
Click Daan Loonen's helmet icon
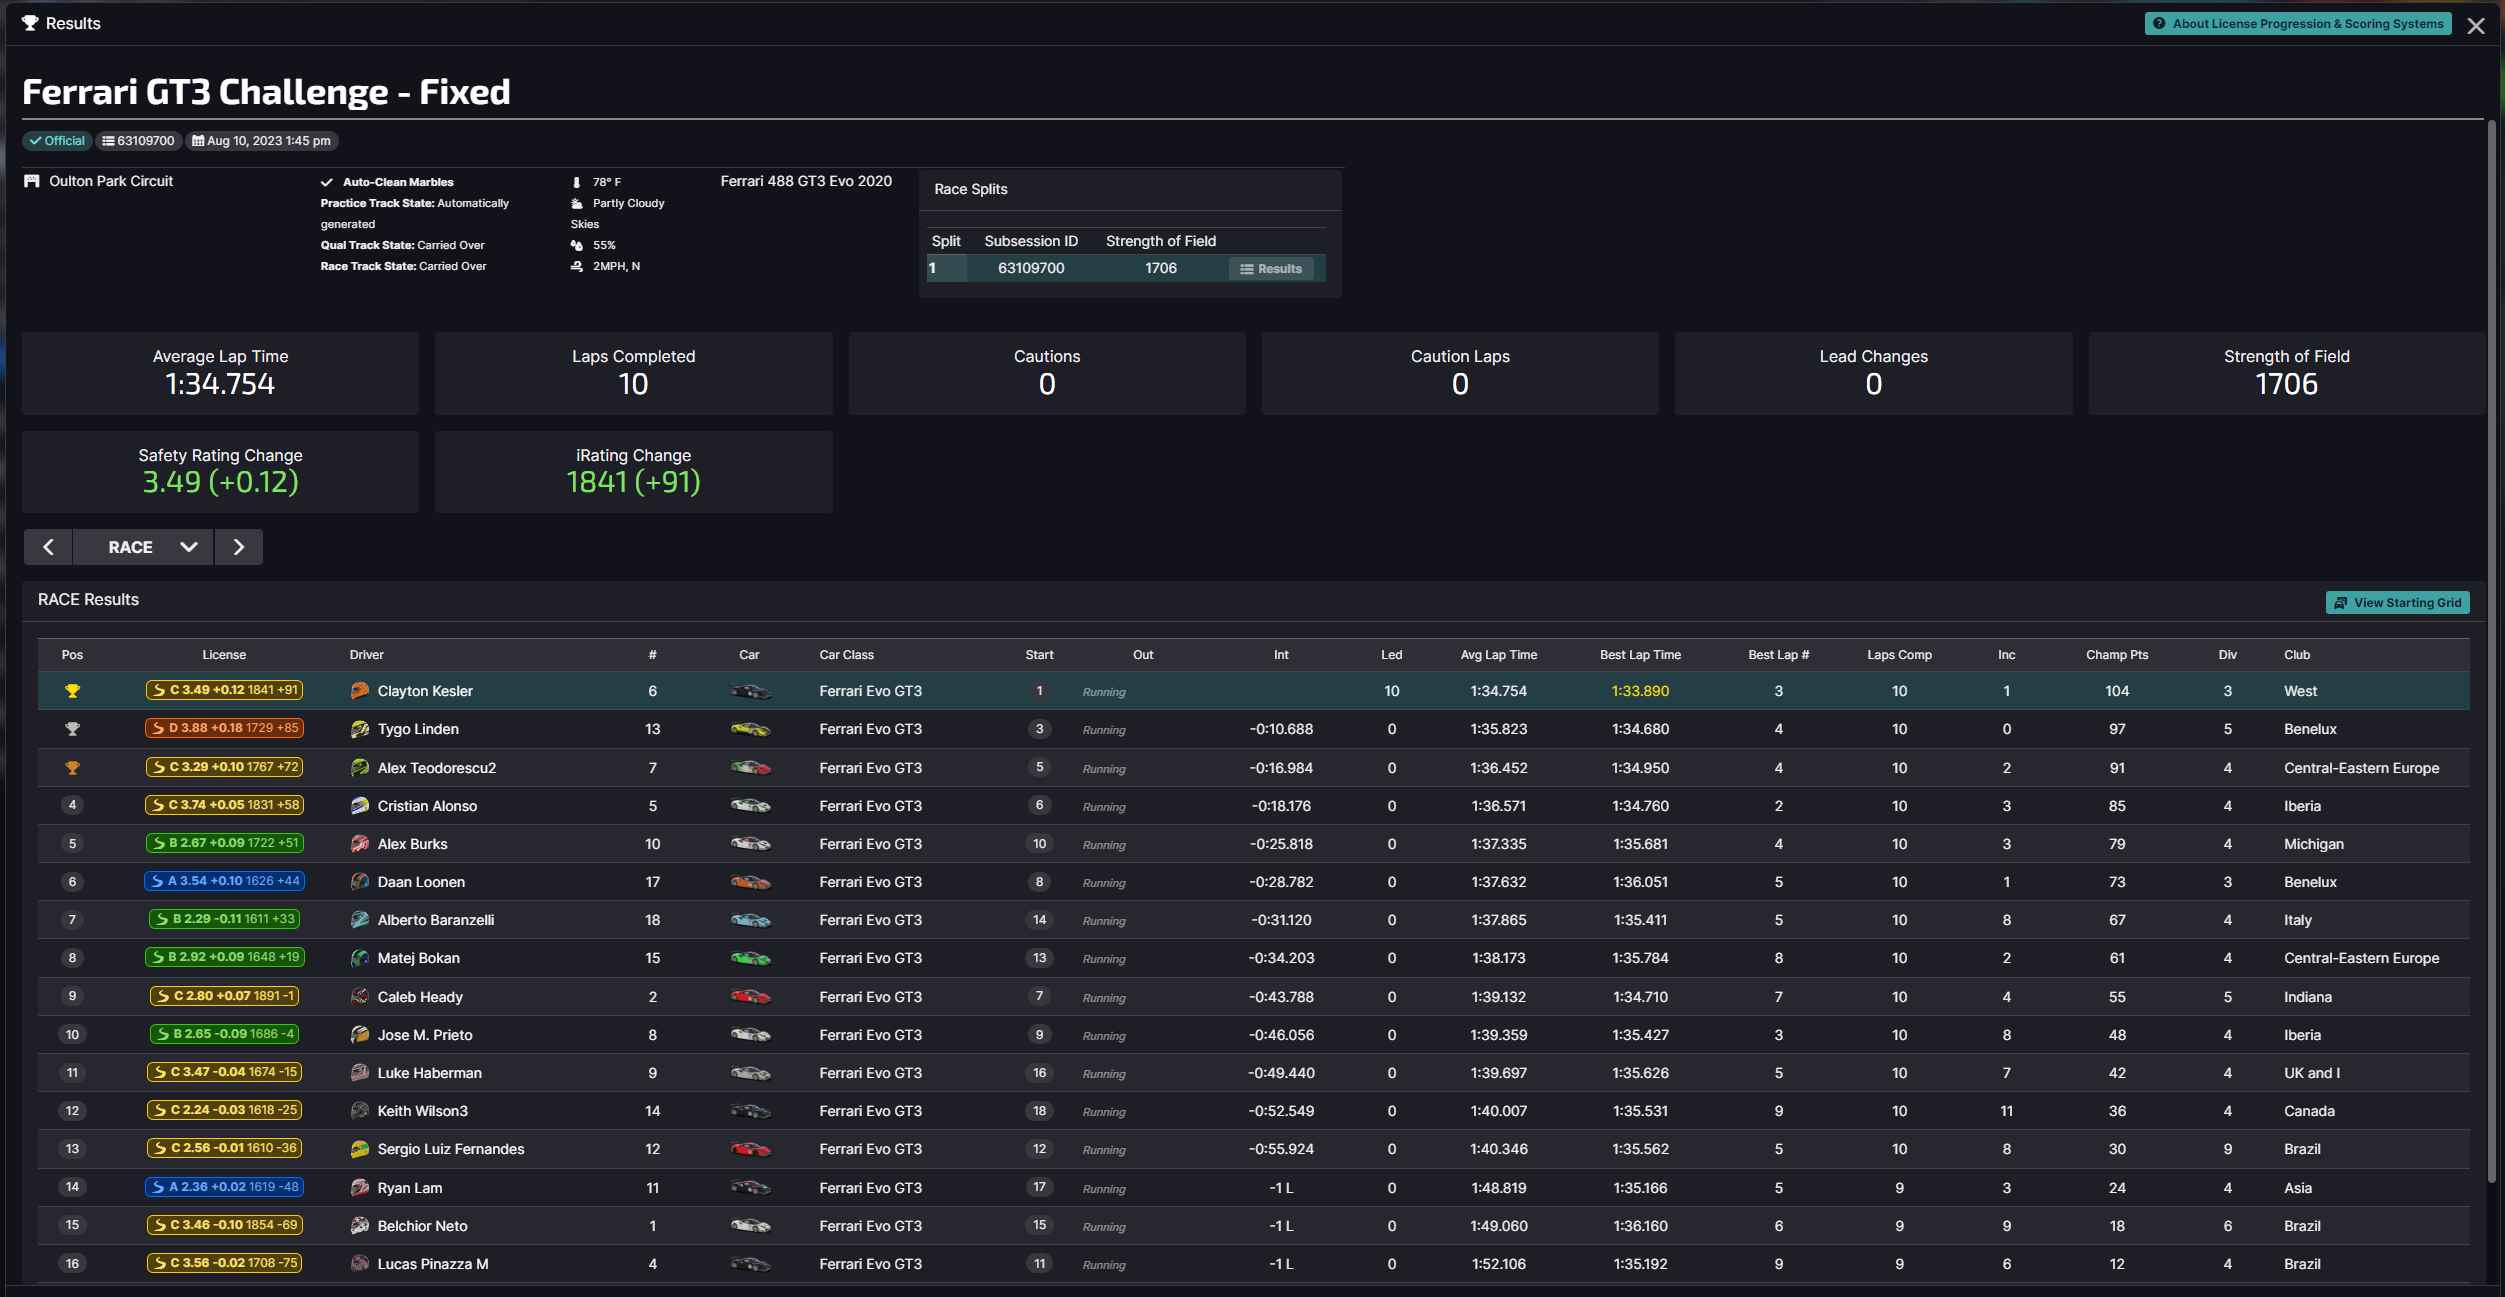click(x=360, y=882)
